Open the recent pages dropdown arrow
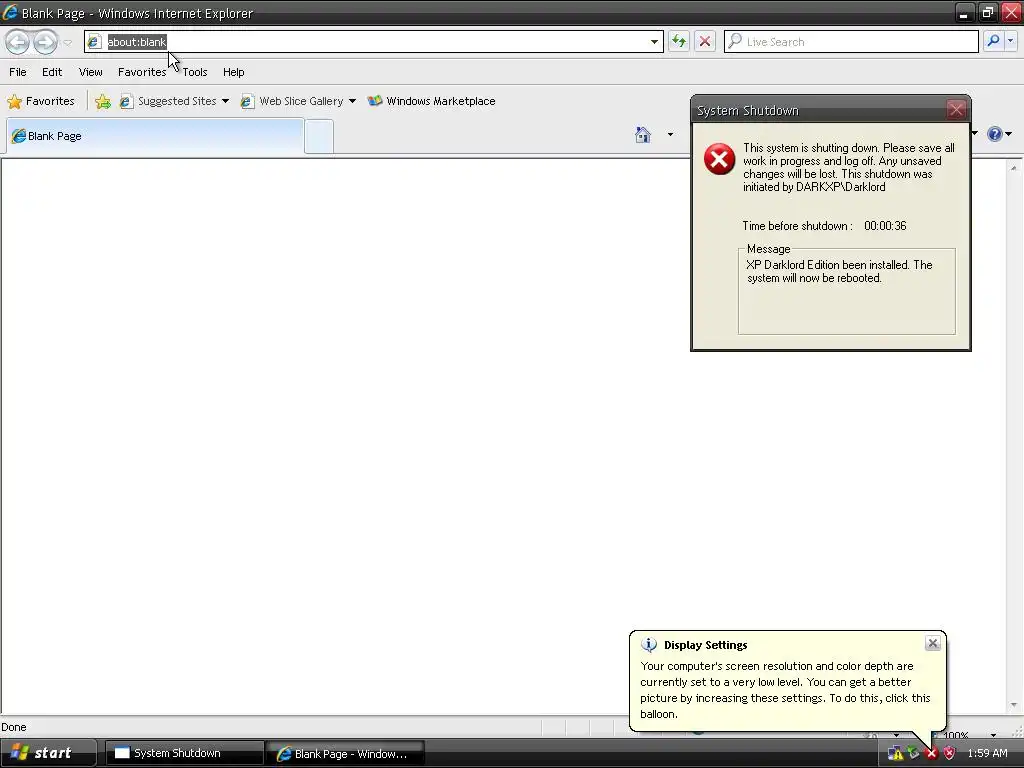The image size is (1024, 768). point(67,42)
